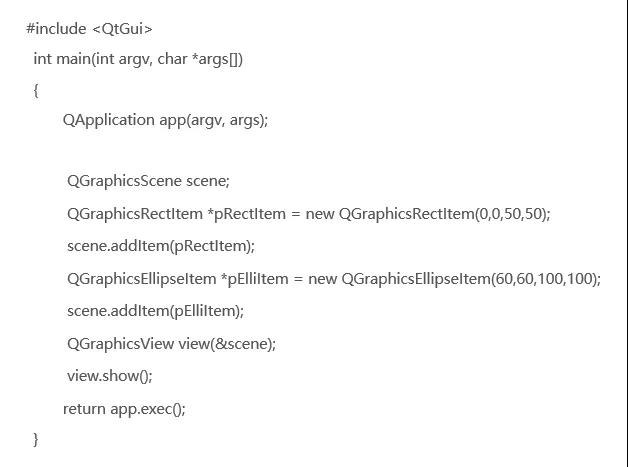The height and width of the screenshot is (467, 628).
Task: Click the #include <QtGui> line
Action: 89,29
